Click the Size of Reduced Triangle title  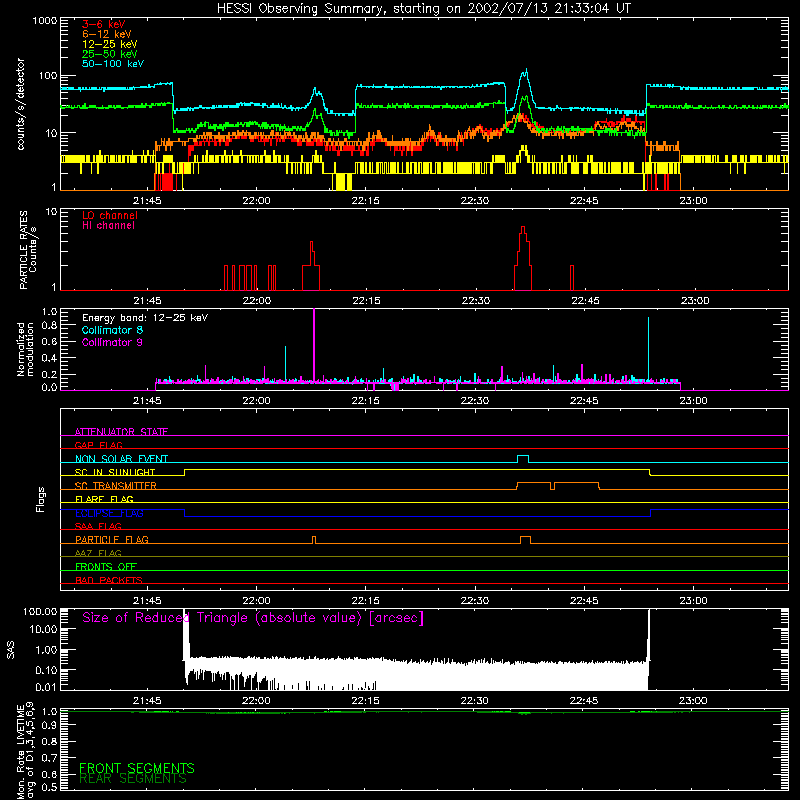point(253,618)
